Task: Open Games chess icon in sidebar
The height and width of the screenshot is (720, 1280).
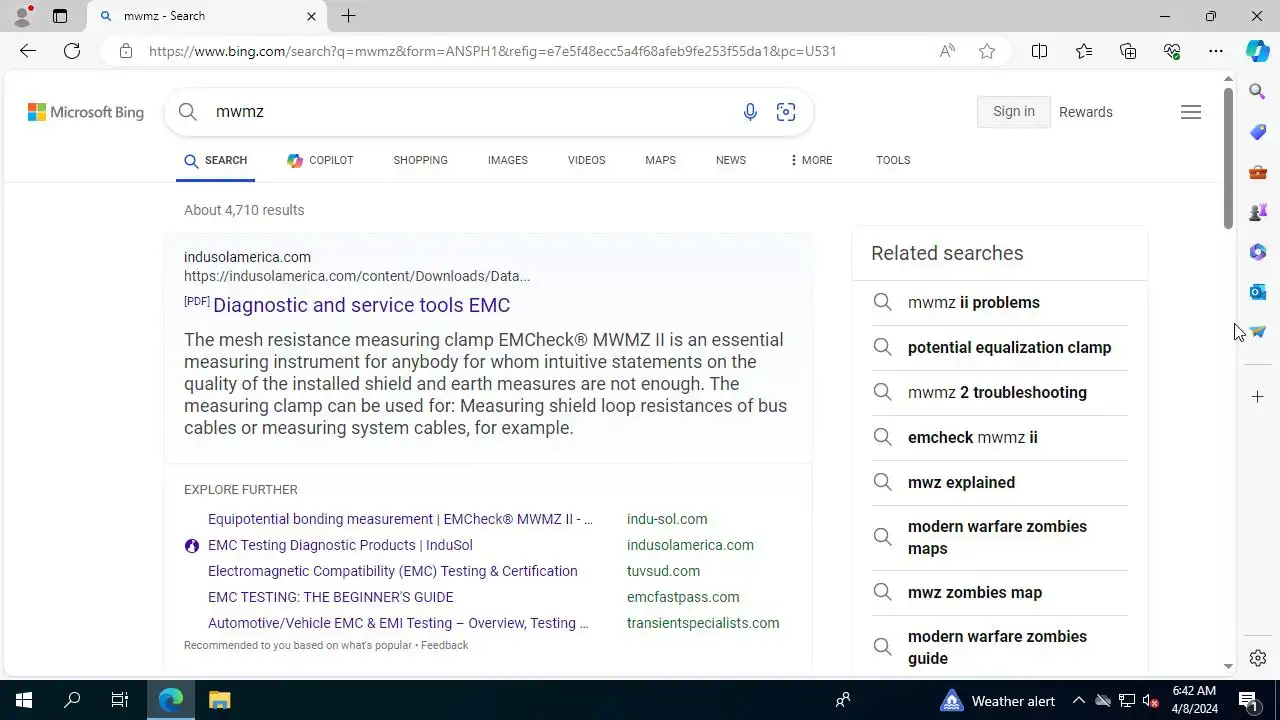Action: point(1258,212)
